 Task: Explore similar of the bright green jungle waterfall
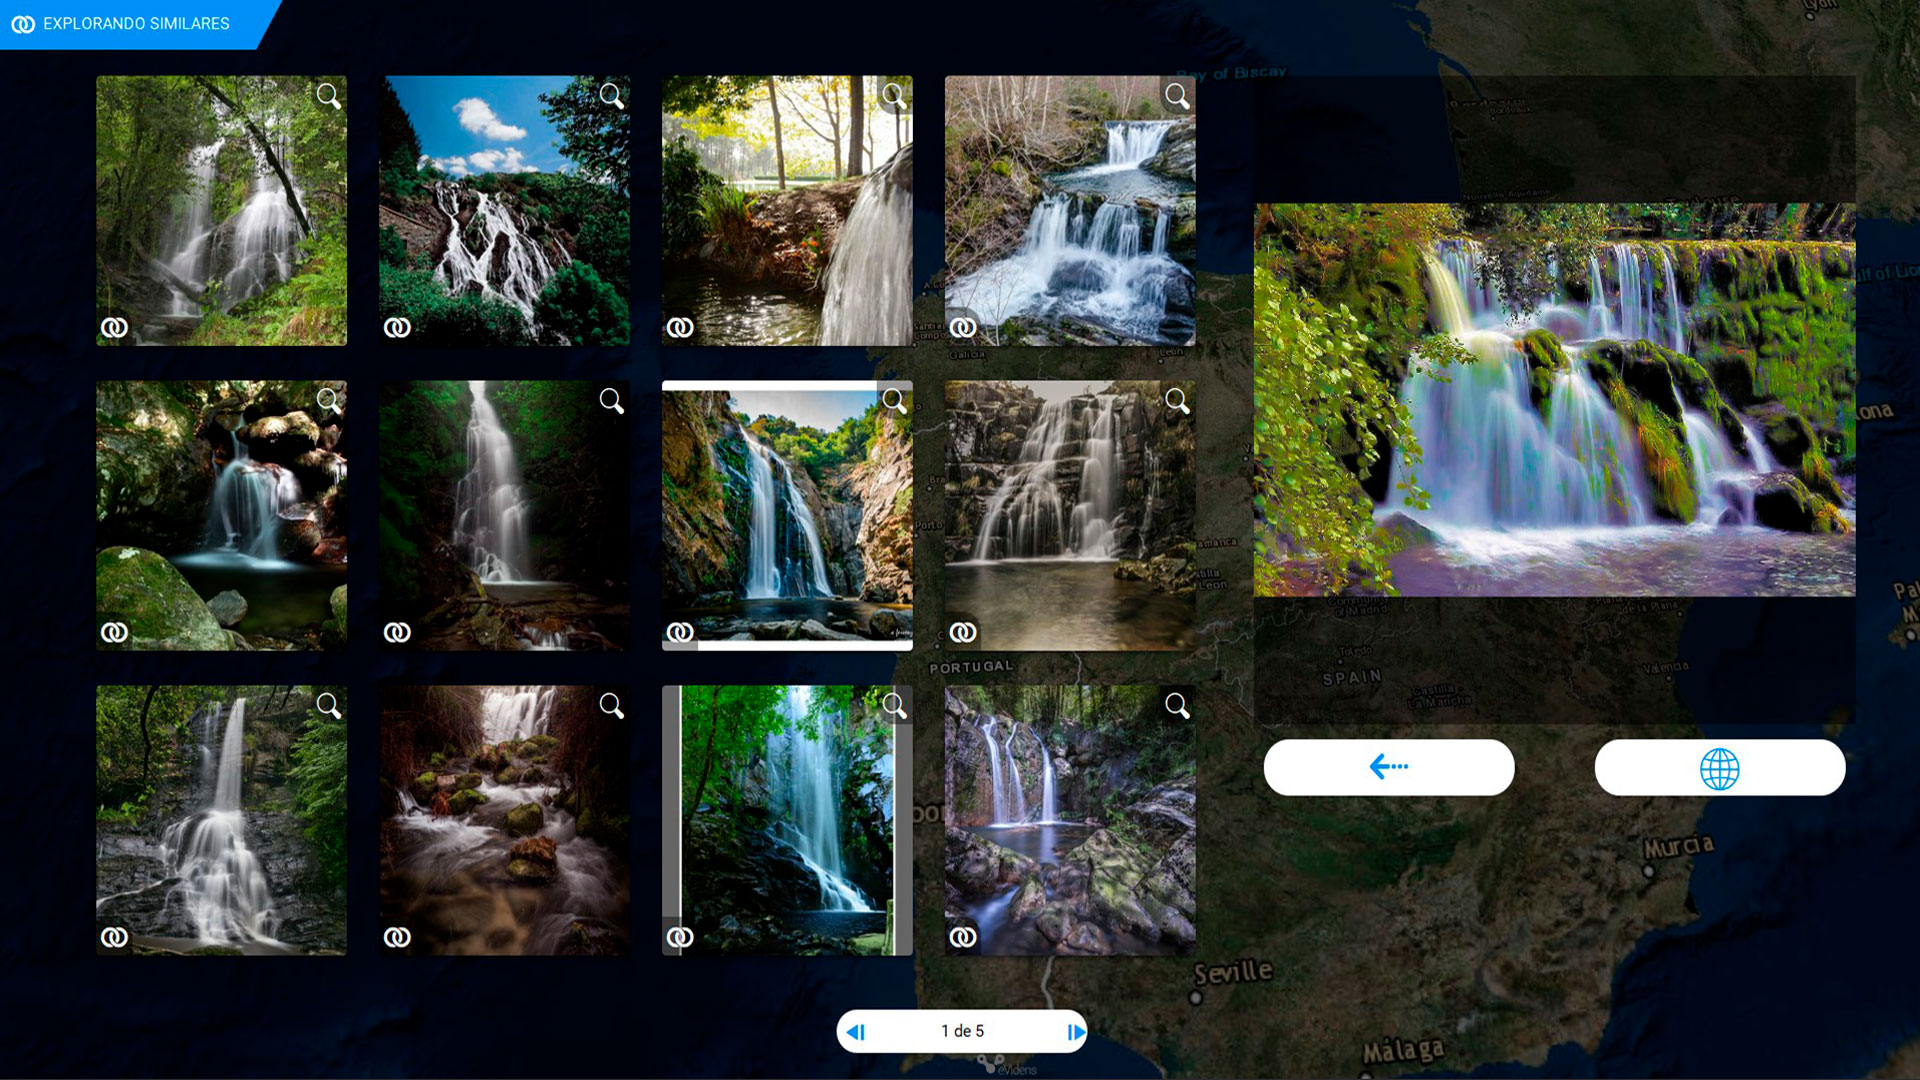[680, 937]
